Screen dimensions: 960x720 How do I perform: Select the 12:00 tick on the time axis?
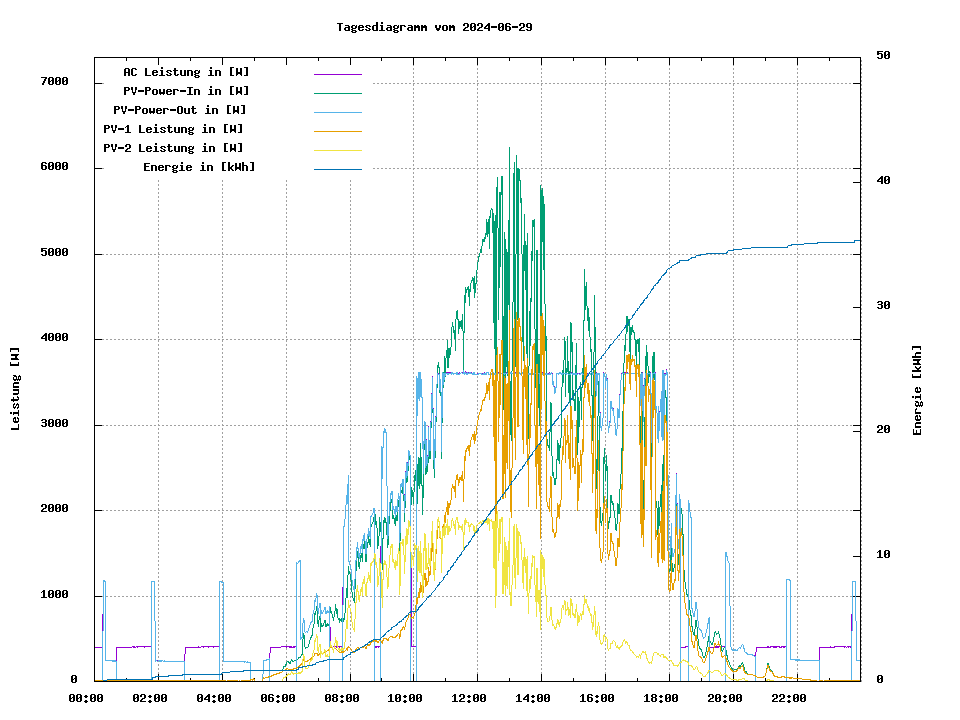coord(470,698)
